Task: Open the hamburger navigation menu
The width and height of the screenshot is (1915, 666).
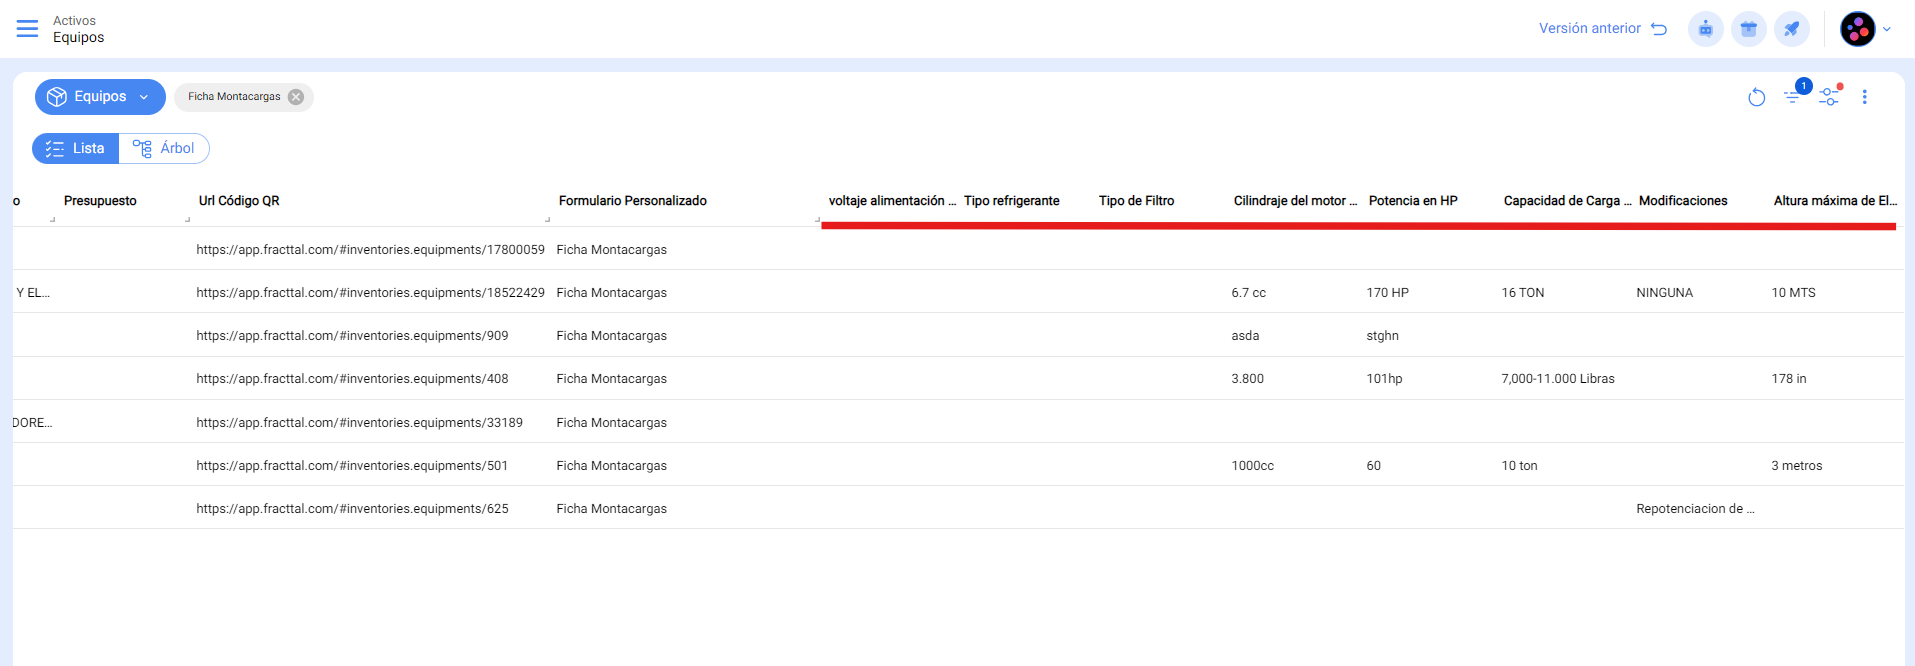Action: pos(27,29)
